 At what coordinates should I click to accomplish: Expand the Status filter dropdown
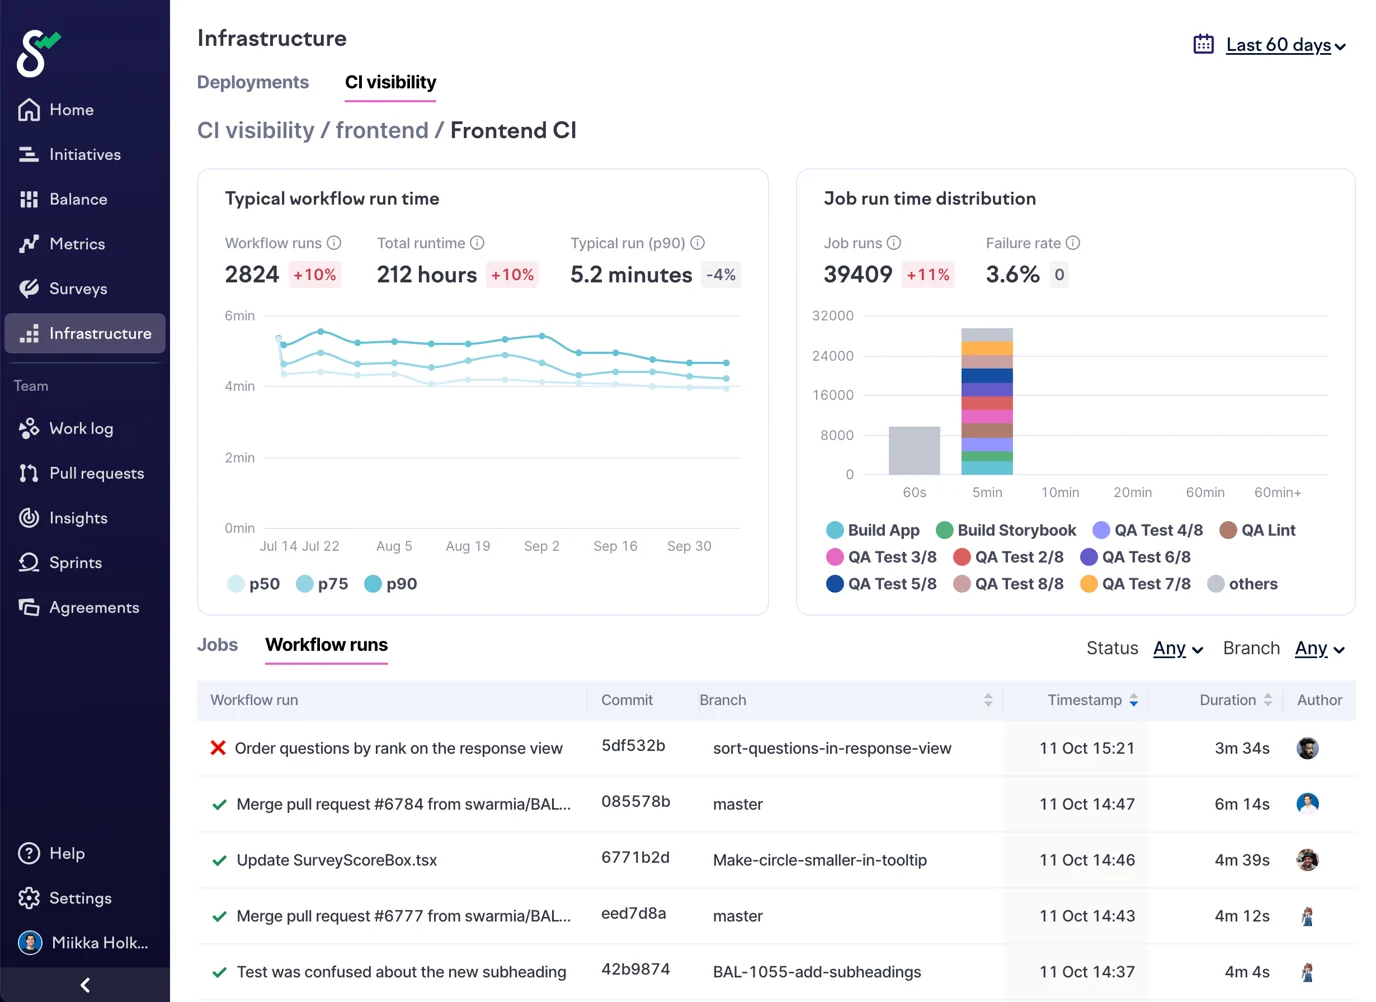point(1177,649)
